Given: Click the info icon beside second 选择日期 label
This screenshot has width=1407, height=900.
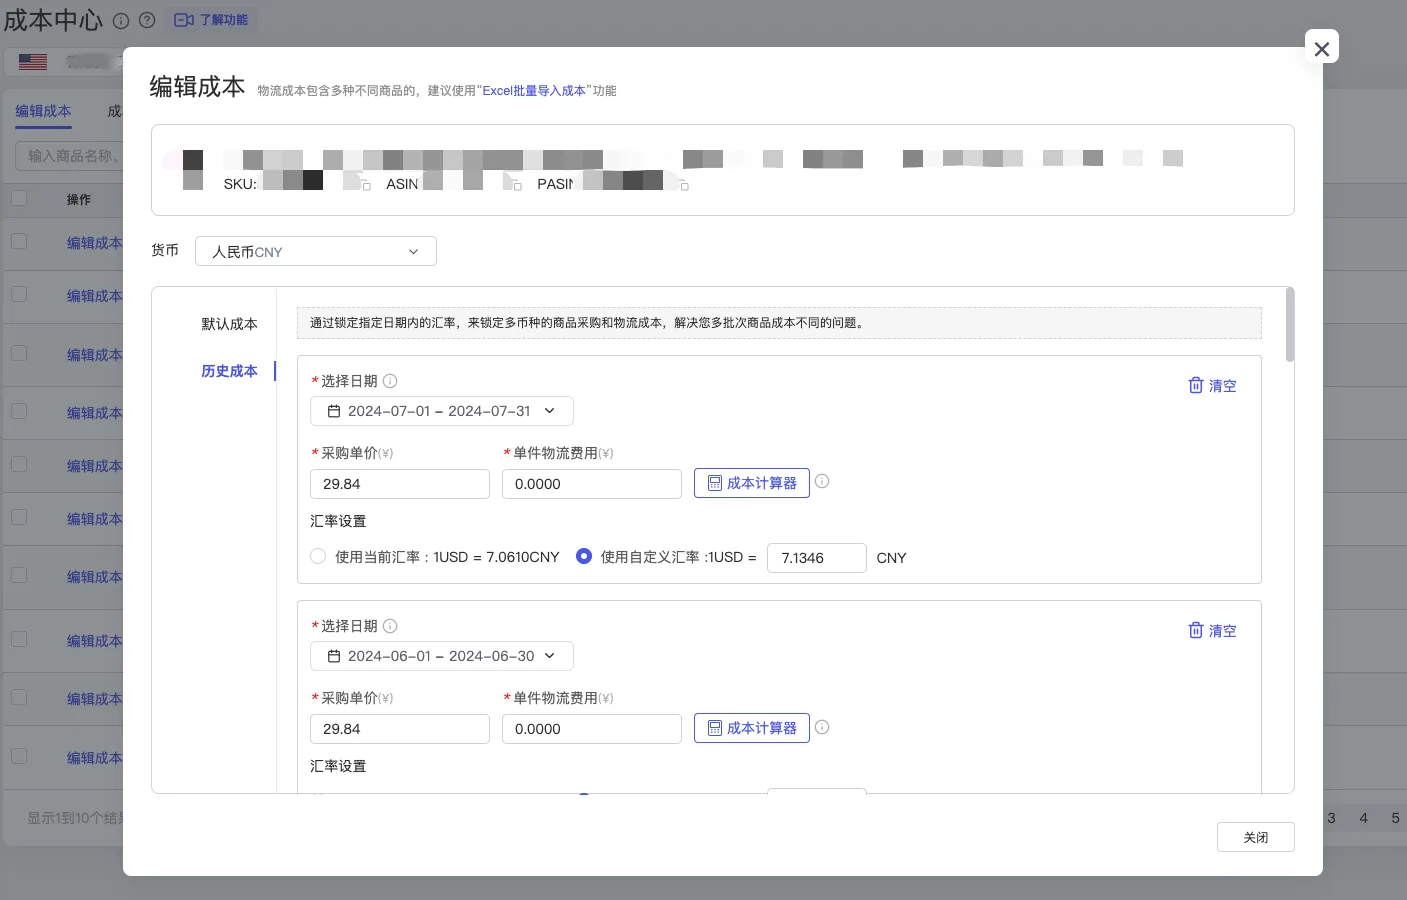Looking at the screenshot, I should coord(390,626).
